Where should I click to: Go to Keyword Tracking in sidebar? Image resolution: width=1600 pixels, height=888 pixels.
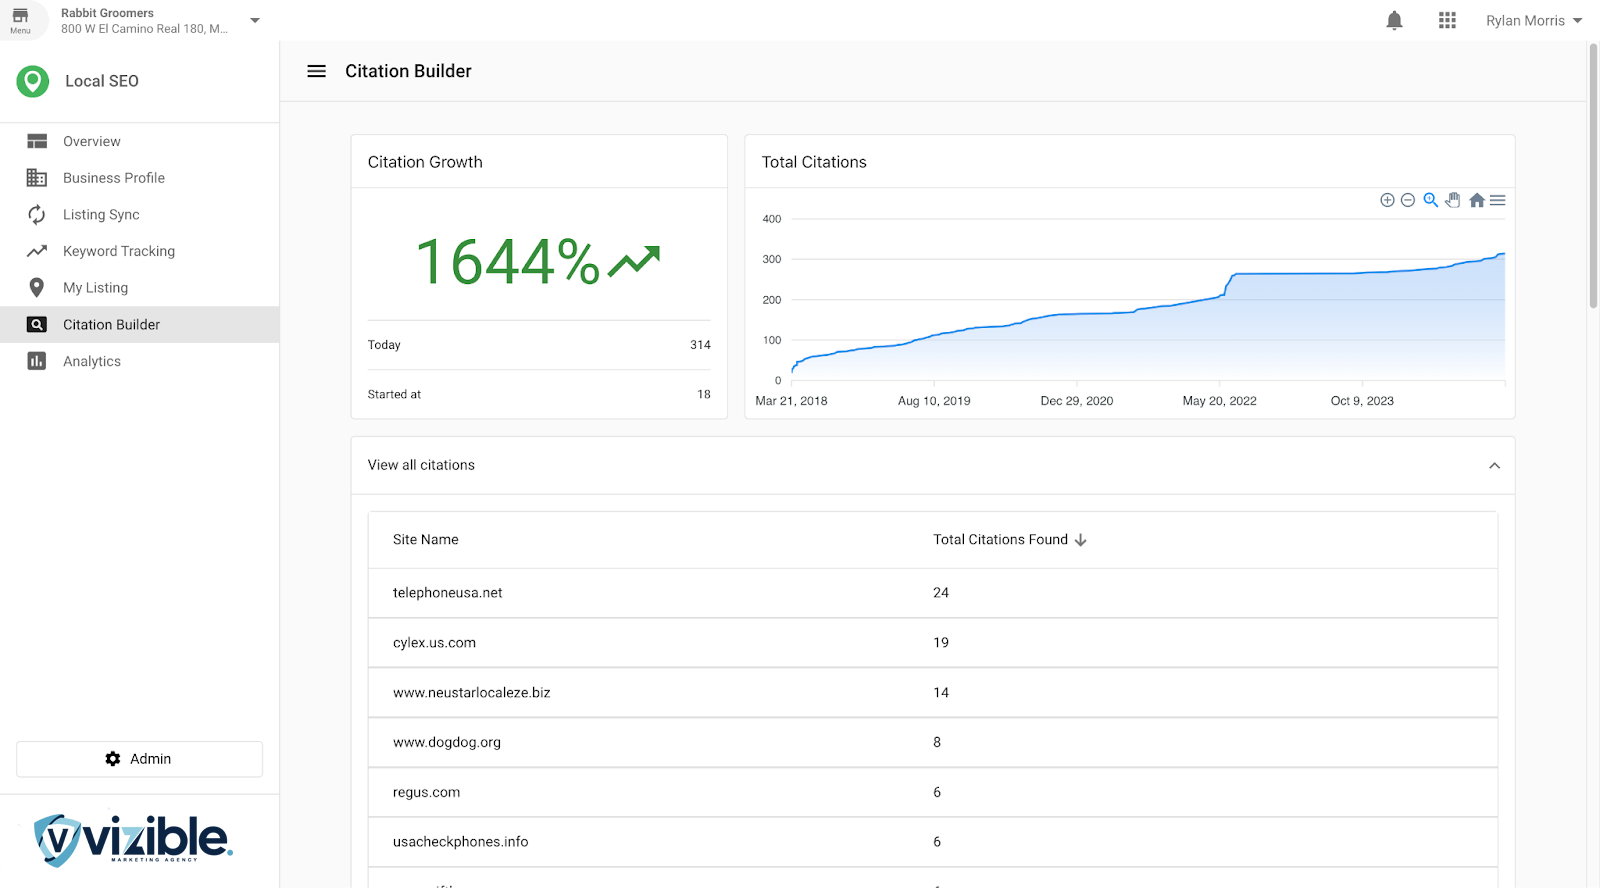(x=118, y=251)
